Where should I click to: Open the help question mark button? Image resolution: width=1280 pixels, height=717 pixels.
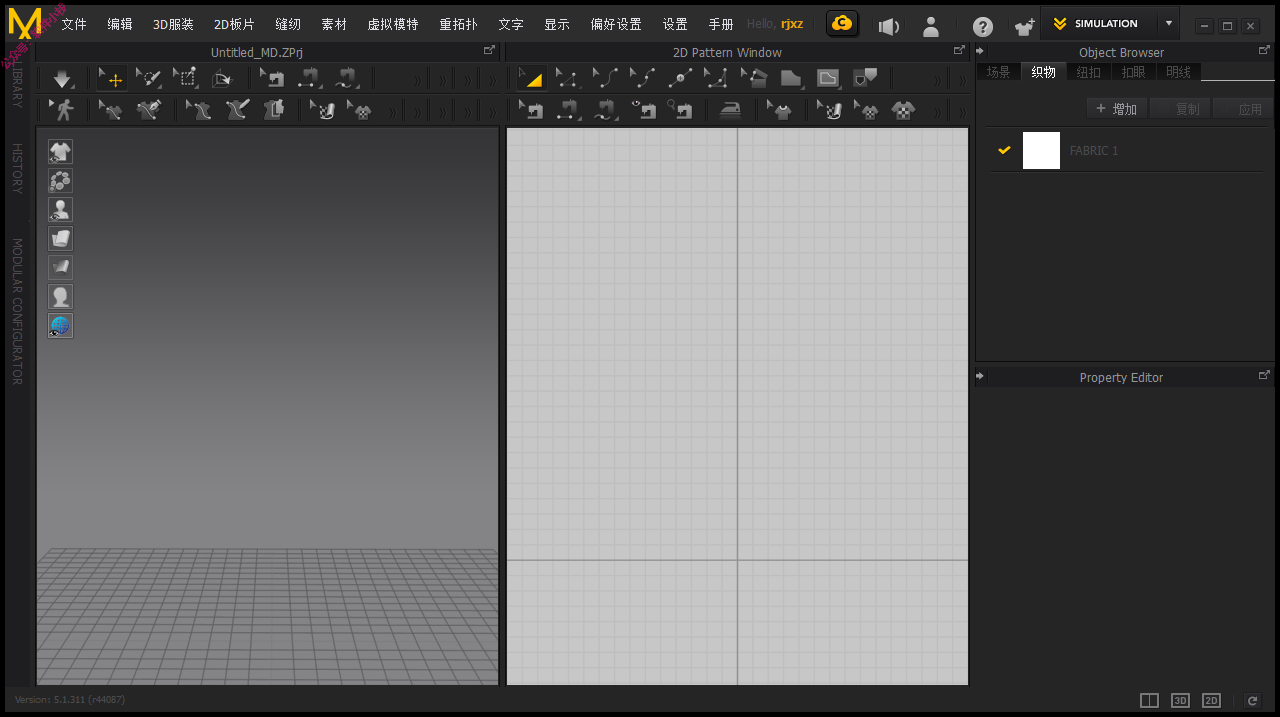983,27
